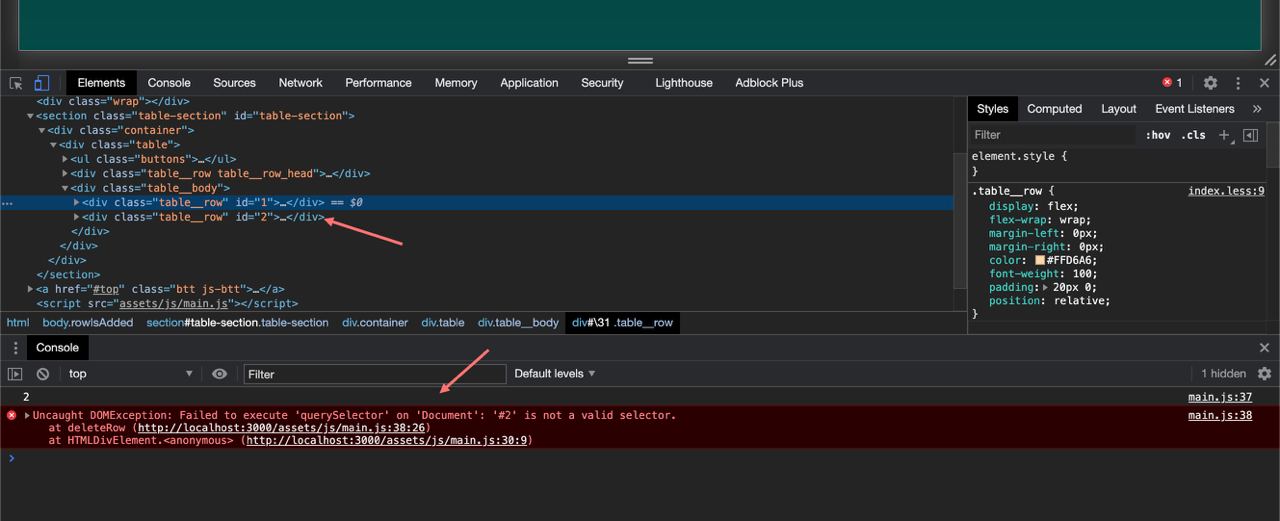Select the Console drawer tab
This screenshot has height=521, width=1280.
click(57, 348)
